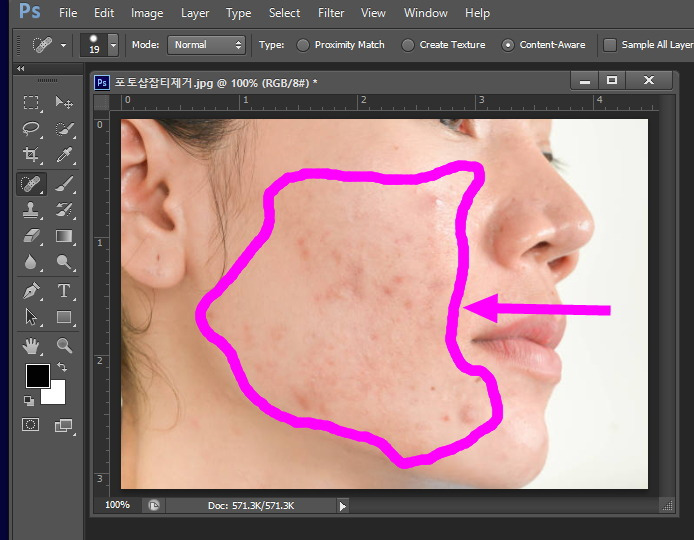Open the Layer menu

pos(195,13)
